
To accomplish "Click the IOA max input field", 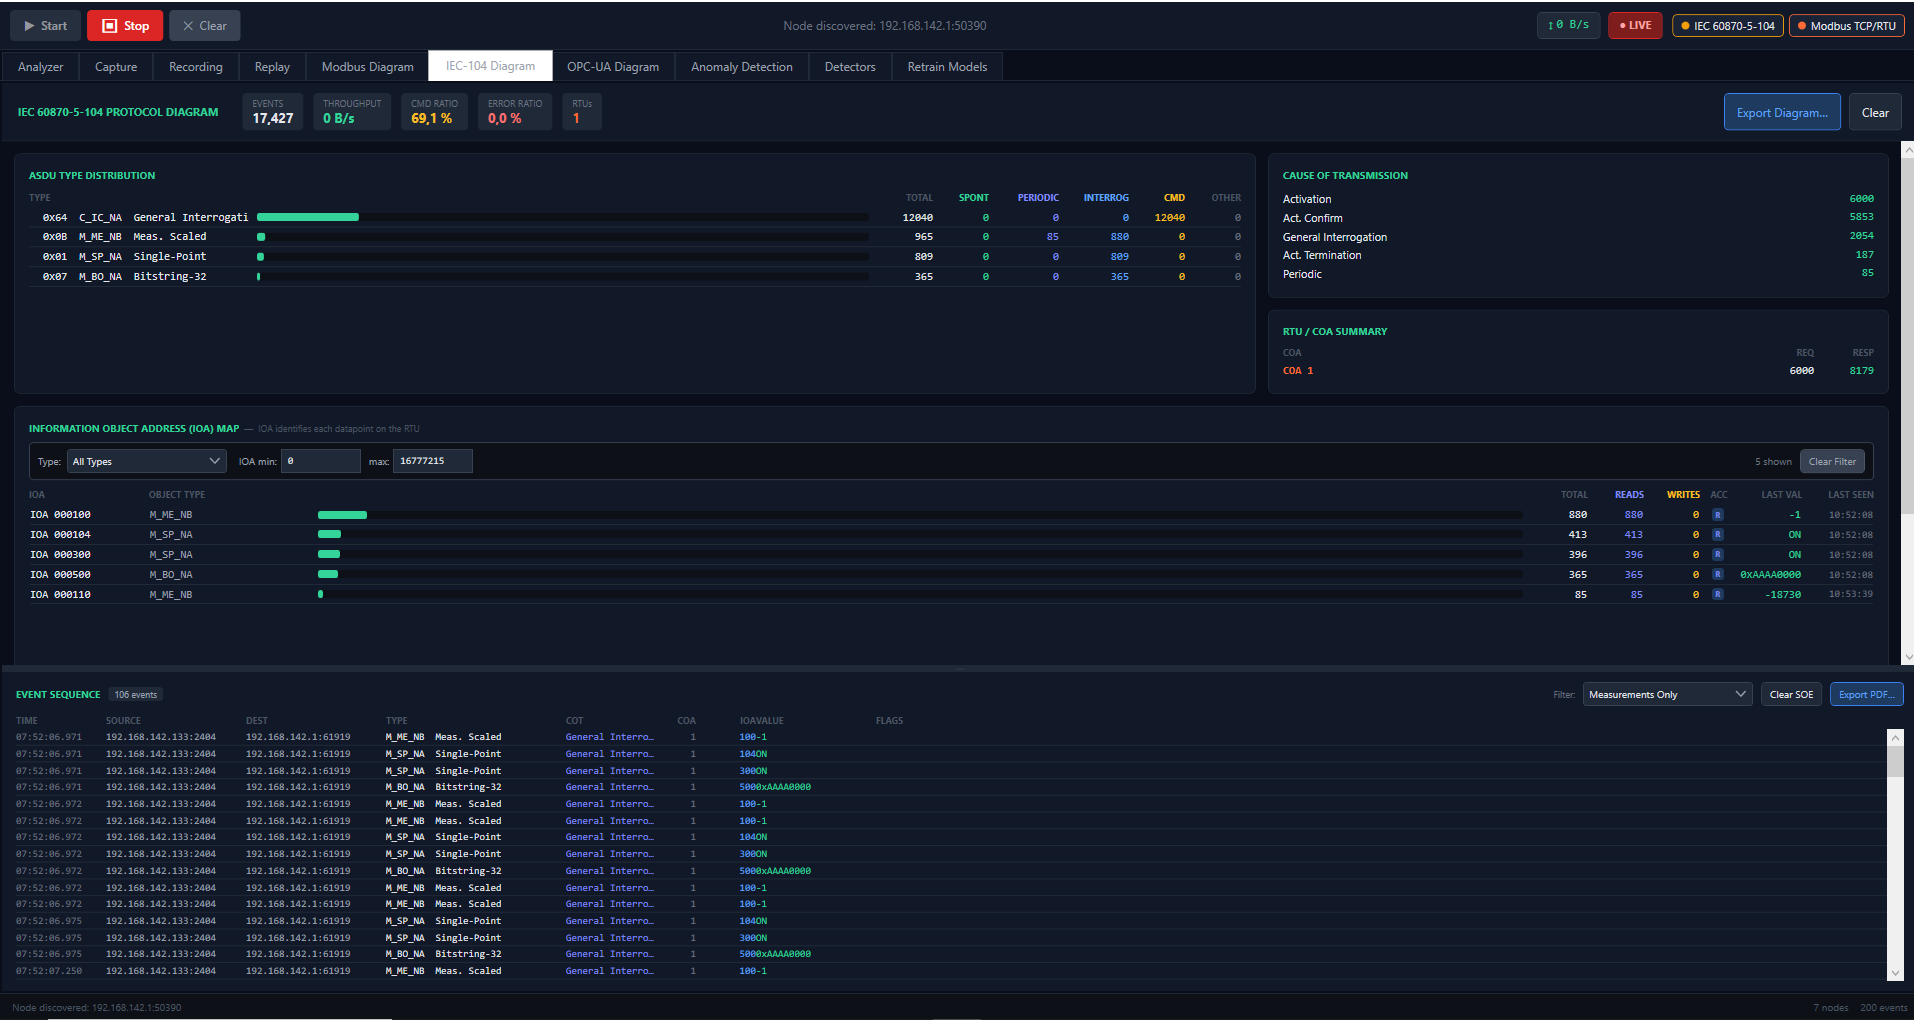I will coord(432,461).
